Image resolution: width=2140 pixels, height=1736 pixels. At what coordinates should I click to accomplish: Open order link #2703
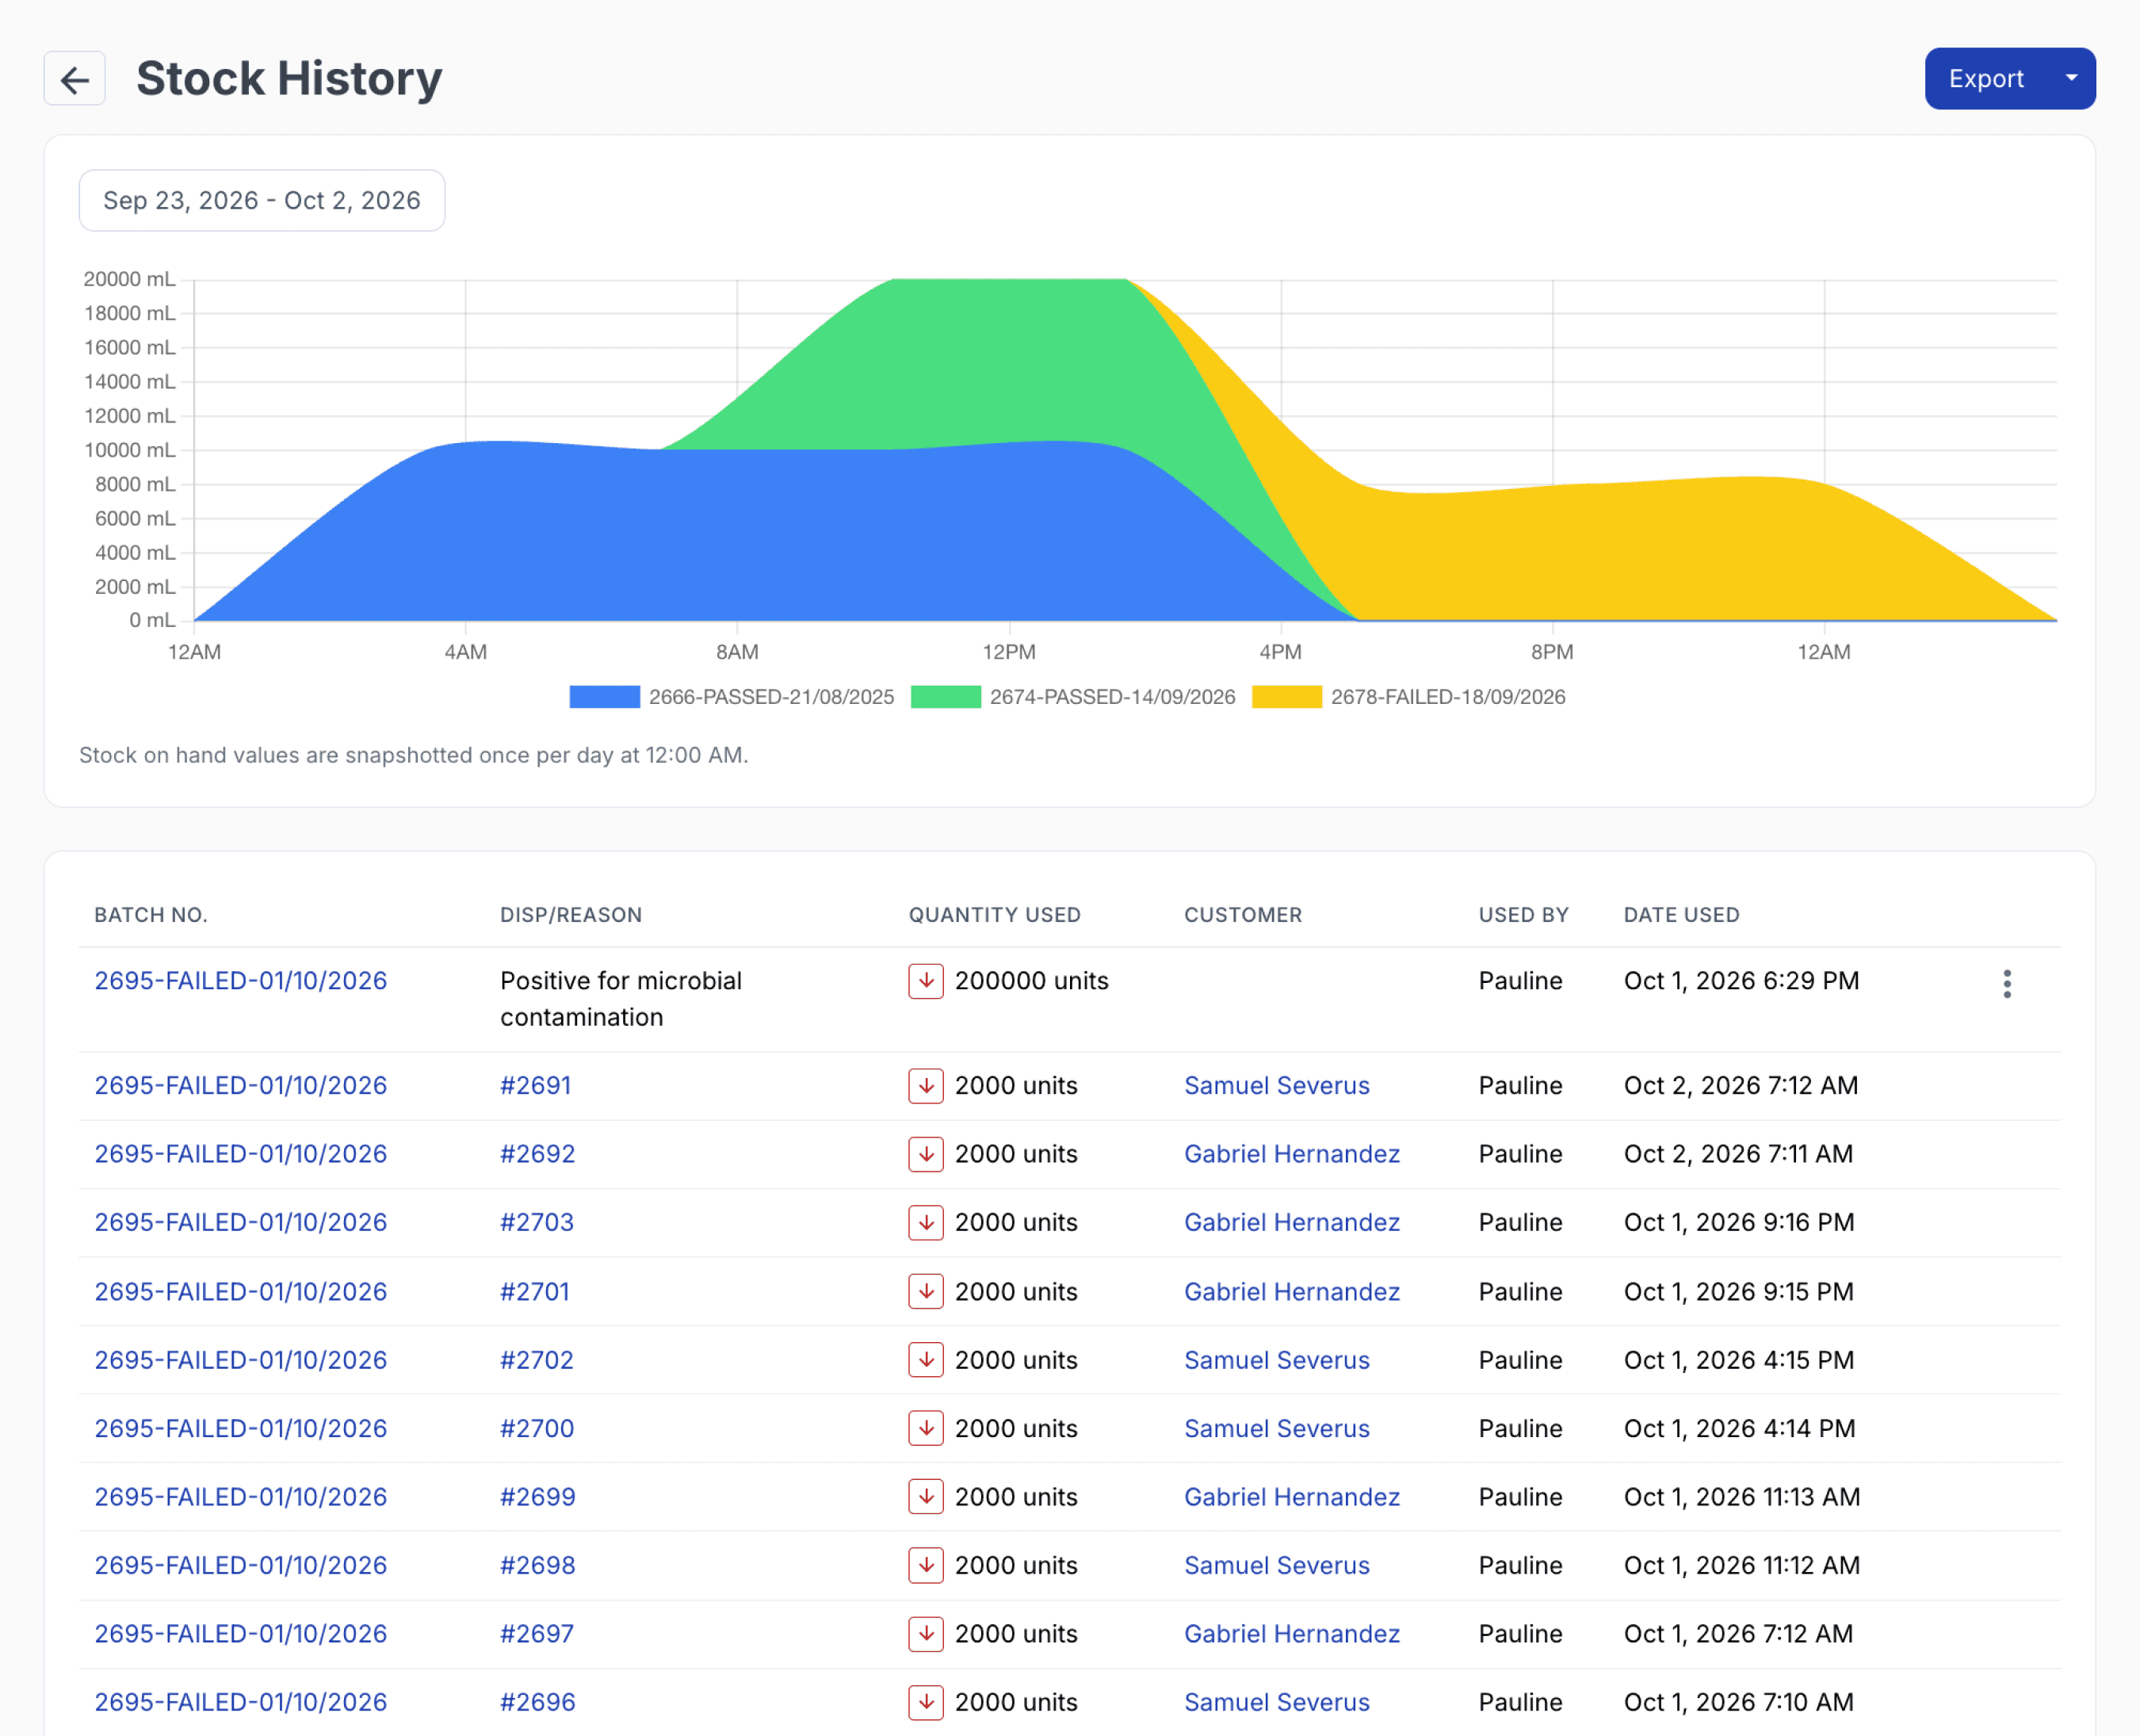tap(537, 1223)
